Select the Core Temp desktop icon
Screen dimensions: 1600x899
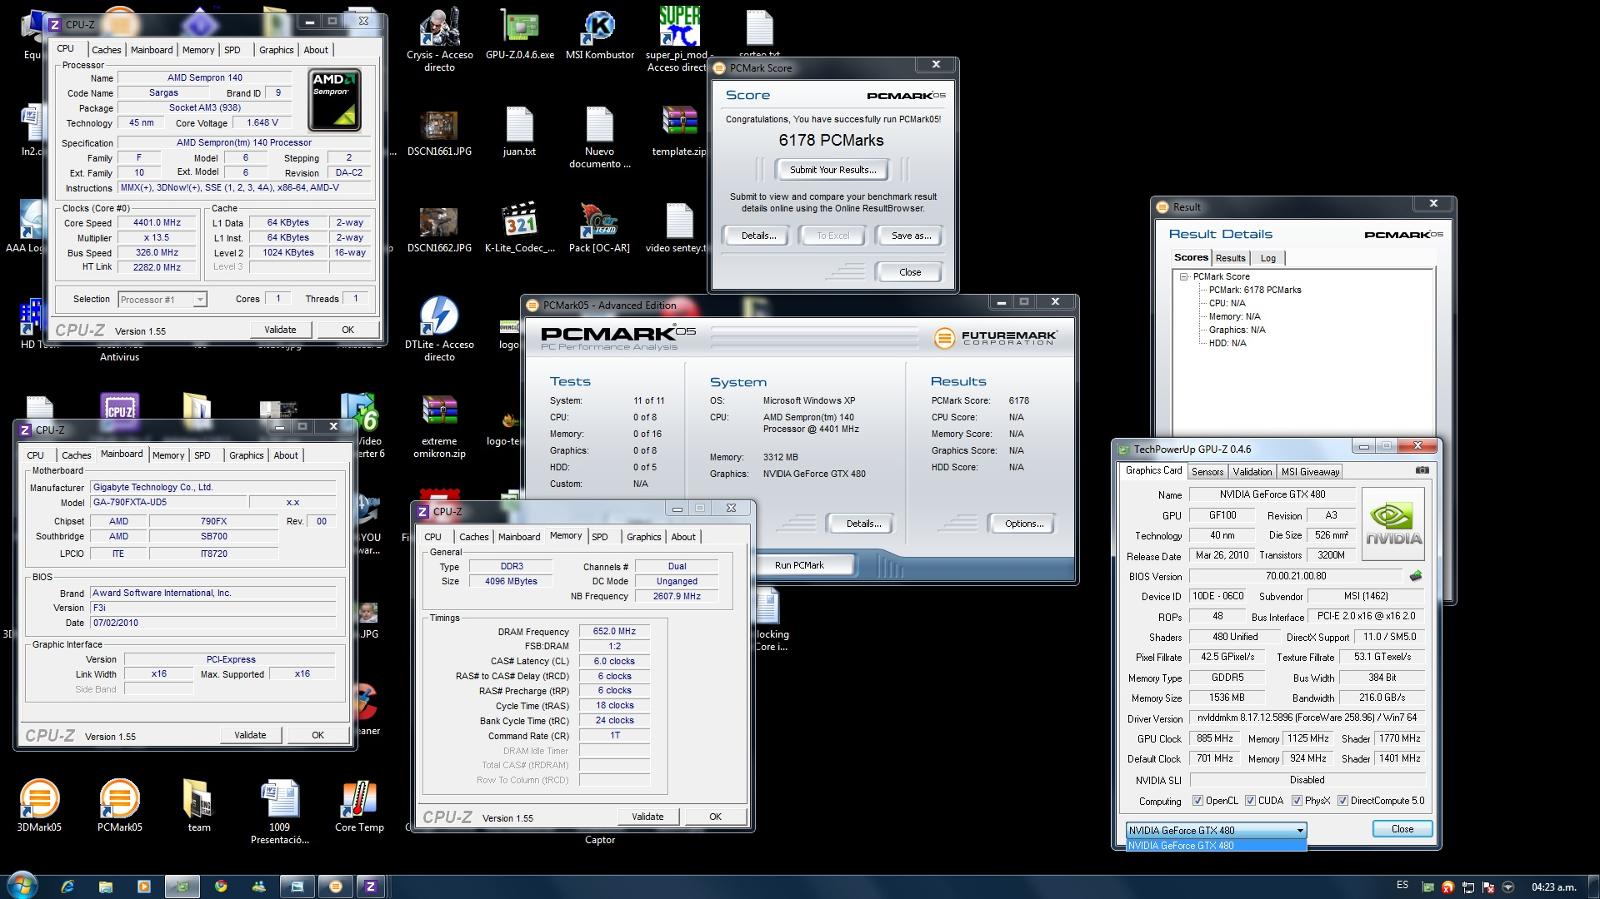point(359,806)
